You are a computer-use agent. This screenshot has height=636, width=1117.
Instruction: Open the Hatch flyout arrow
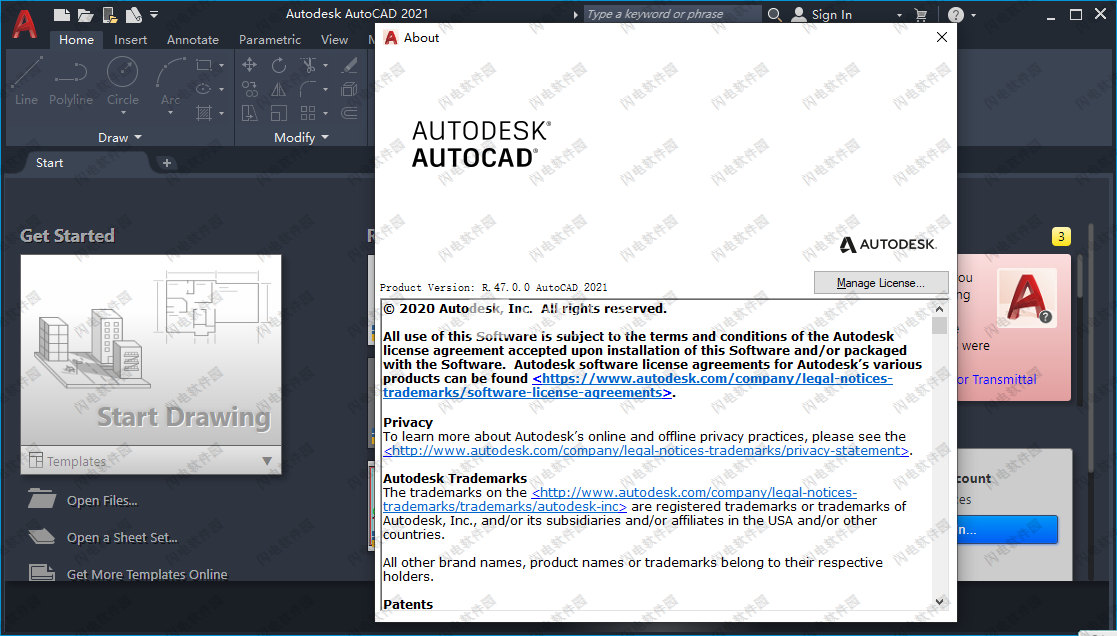point(222,113)
